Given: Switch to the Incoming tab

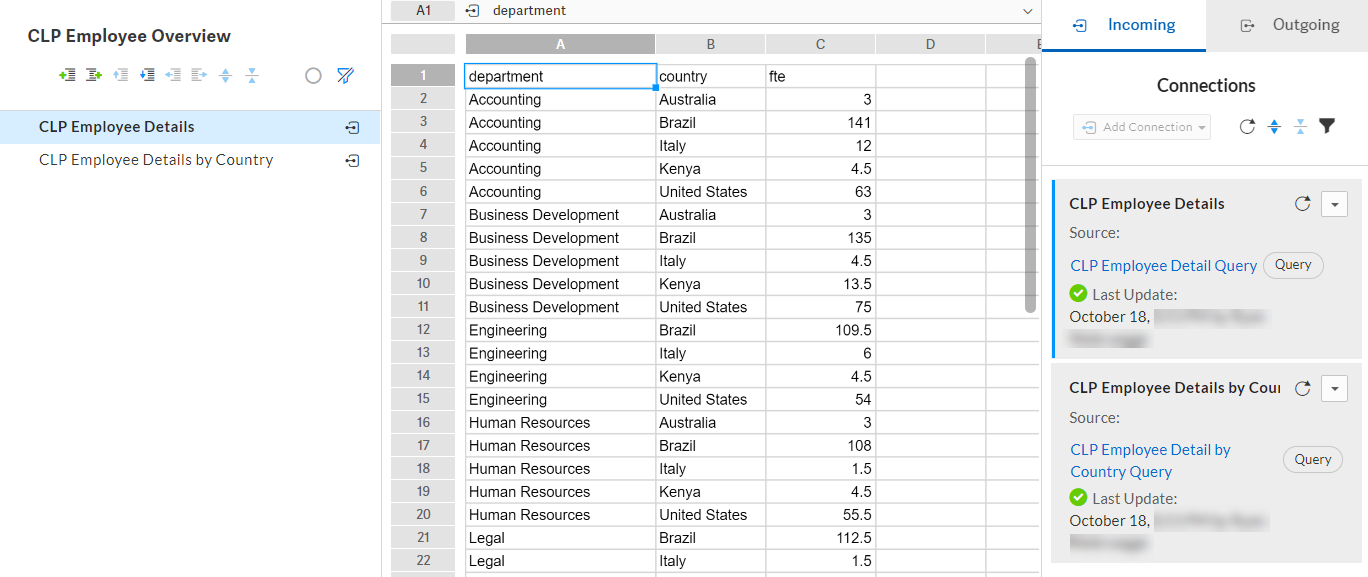Looking at the screenshot, I should tap(1124, 25).
